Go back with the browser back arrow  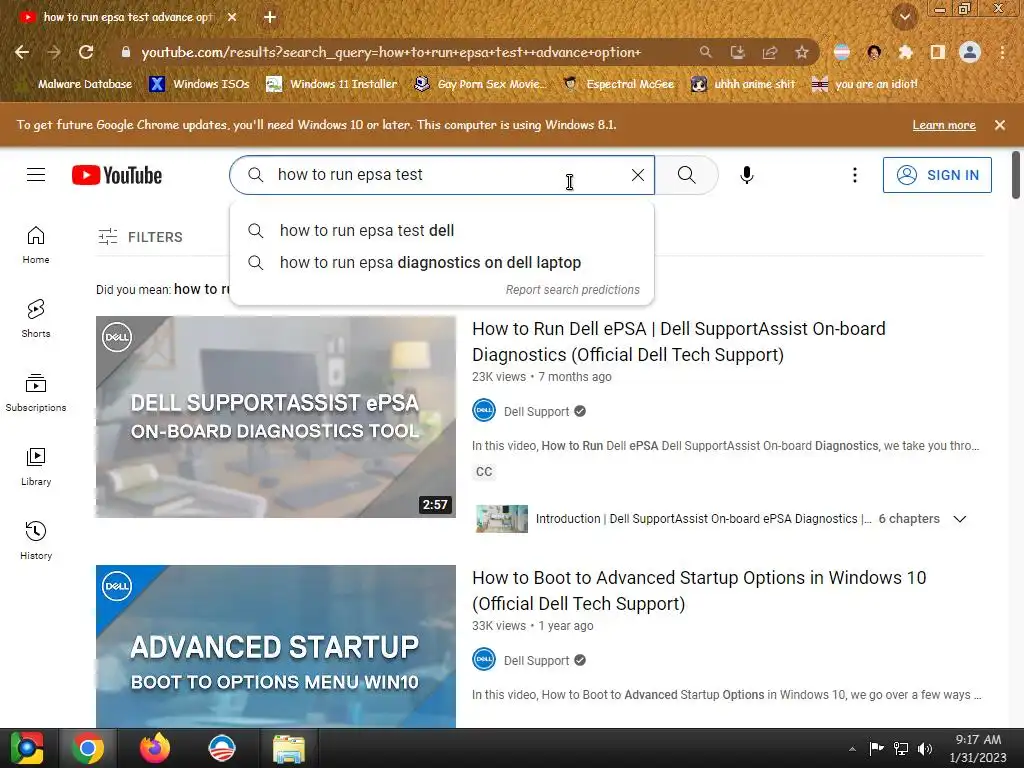22,52
